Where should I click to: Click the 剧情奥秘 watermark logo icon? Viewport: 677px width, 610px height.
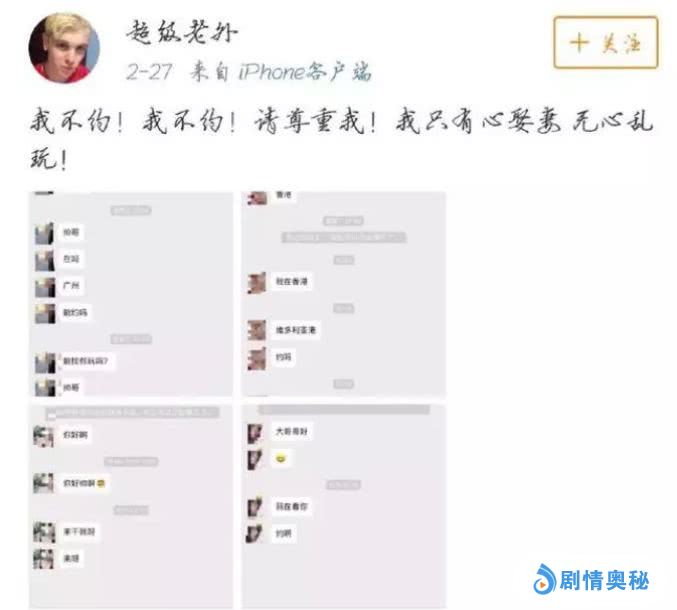point(544,579)
